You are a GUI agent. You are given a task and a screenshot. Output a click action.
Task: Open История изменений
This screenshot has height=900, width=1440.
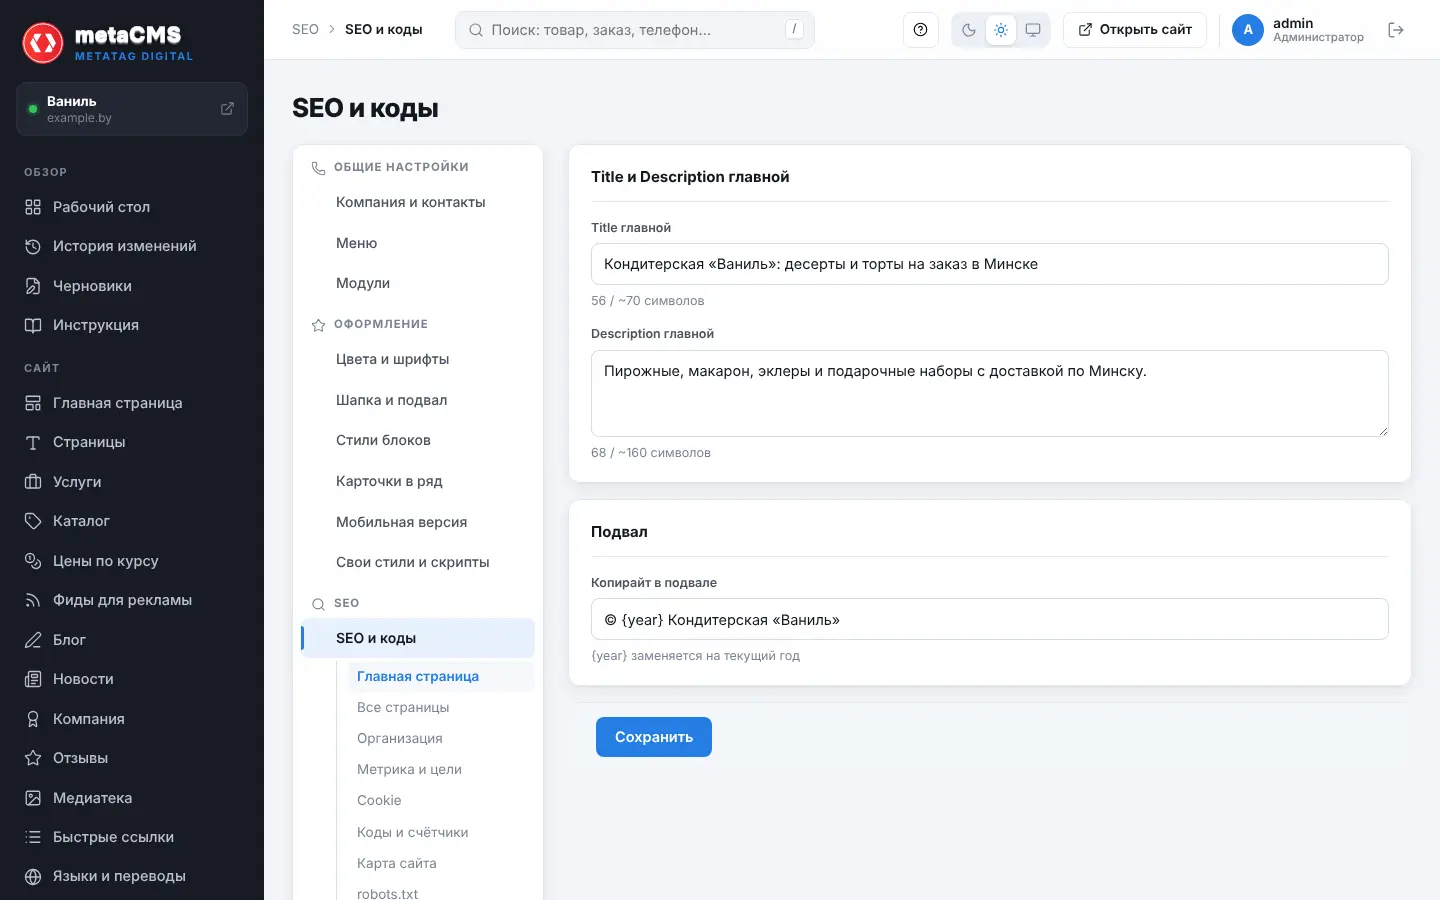click(x=132, y=246)
